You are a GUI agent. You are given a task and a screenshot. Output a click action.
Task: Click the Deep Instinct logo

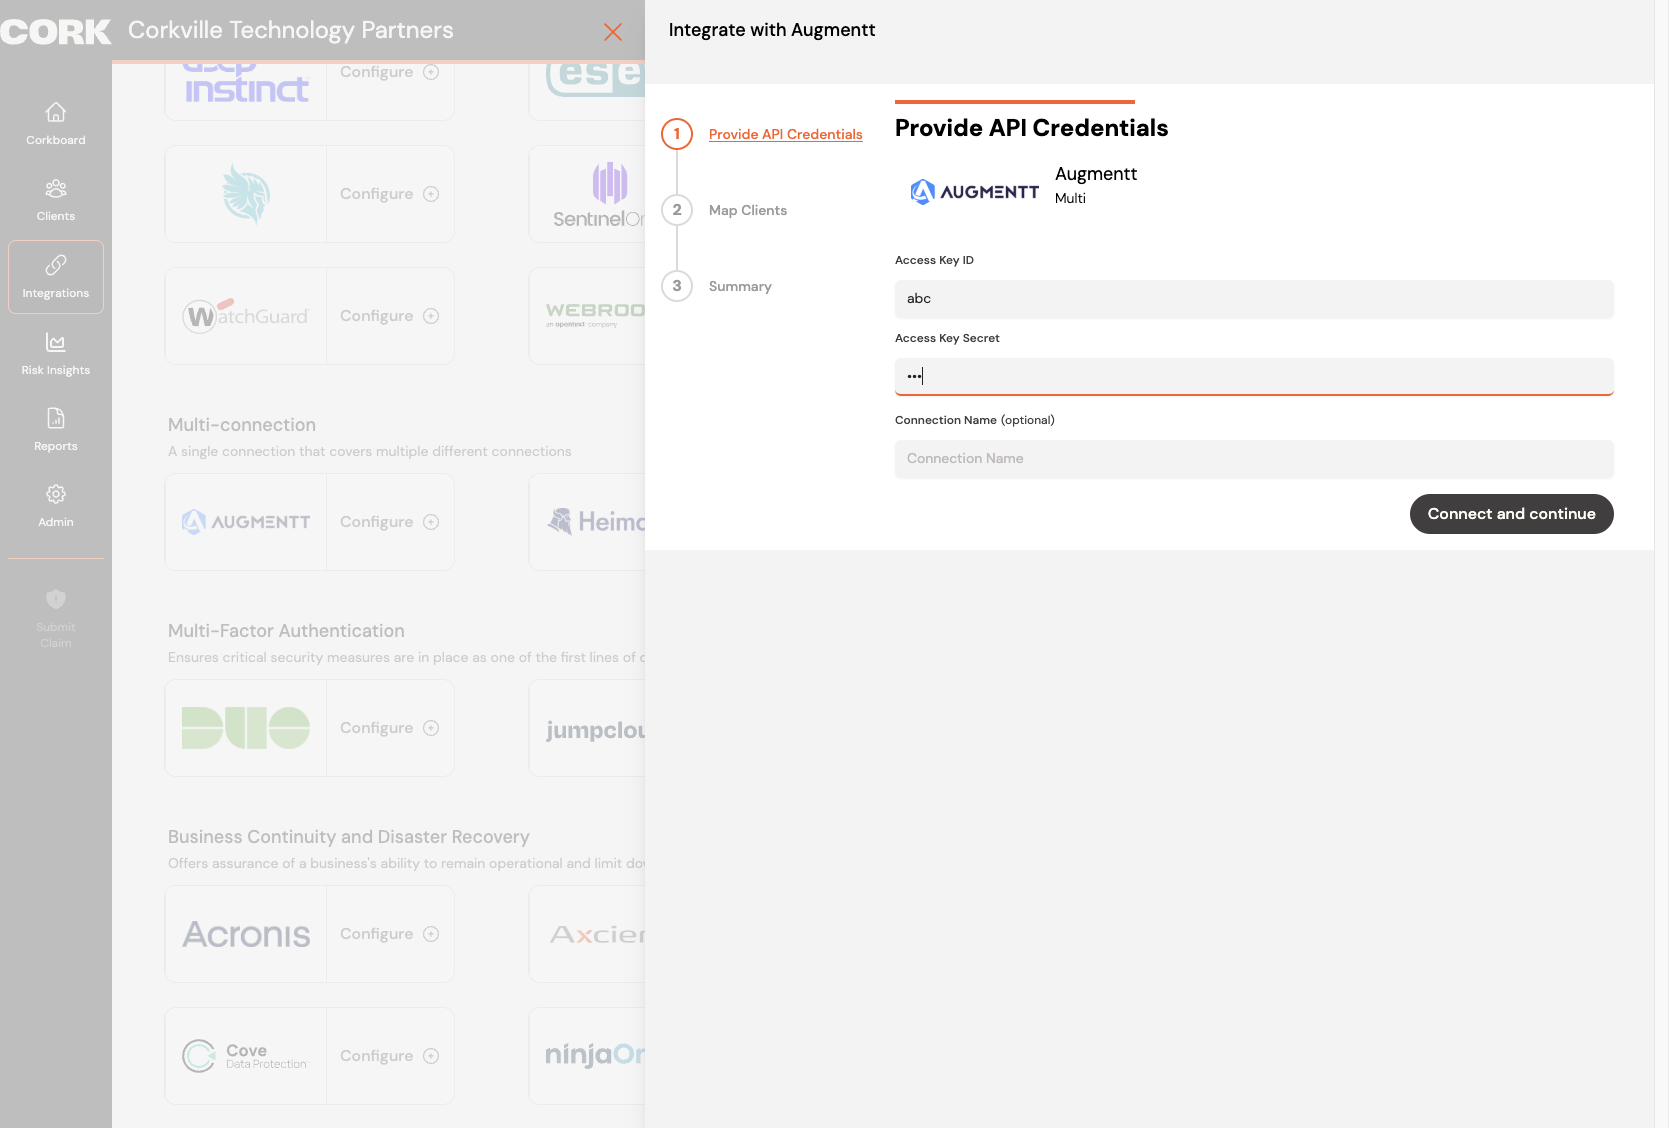pyautogui.click(x=246, y=84)
